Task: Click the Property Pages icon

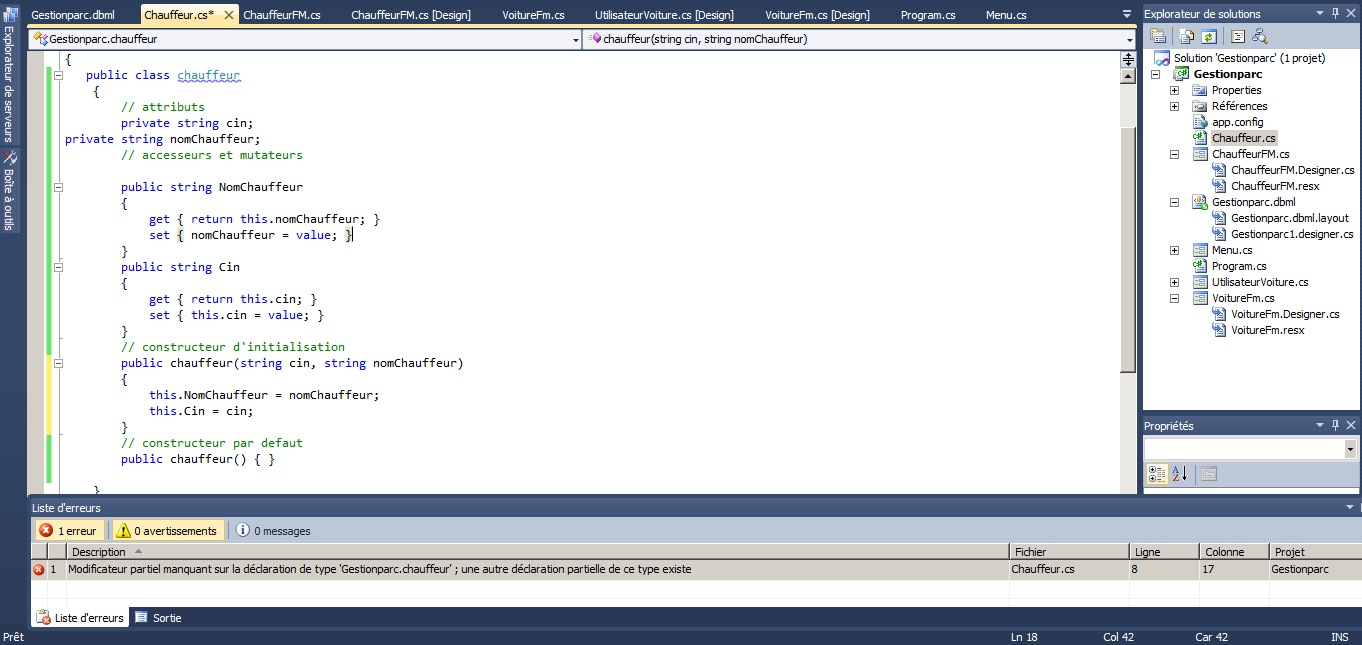Action: click(1208, 473)
